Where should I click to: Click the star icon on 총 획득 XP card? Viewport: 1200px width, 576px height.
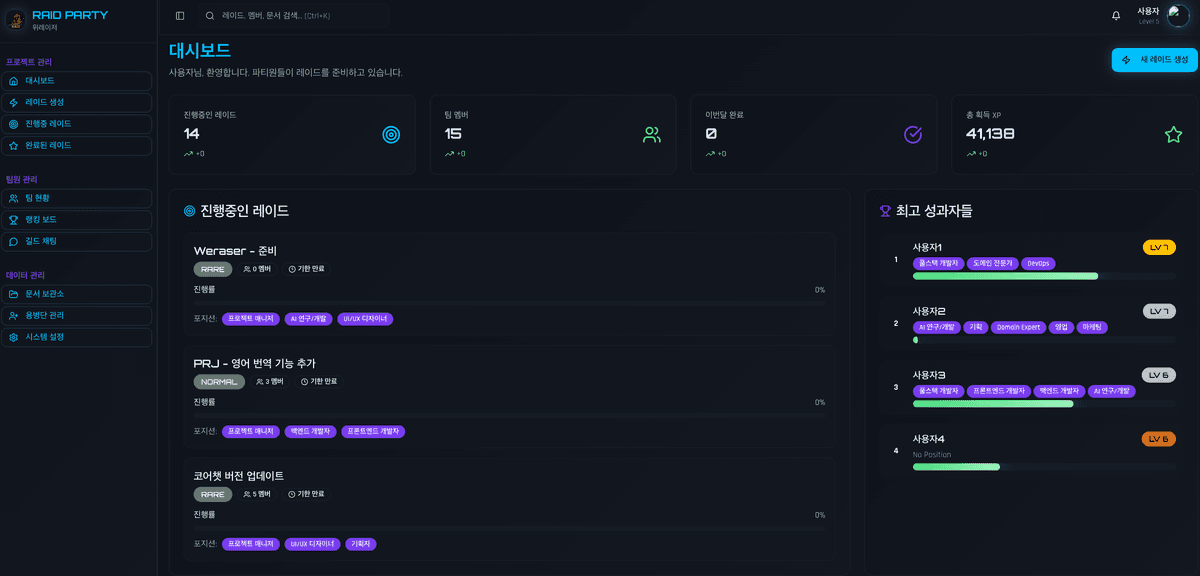click(1173, 134)
